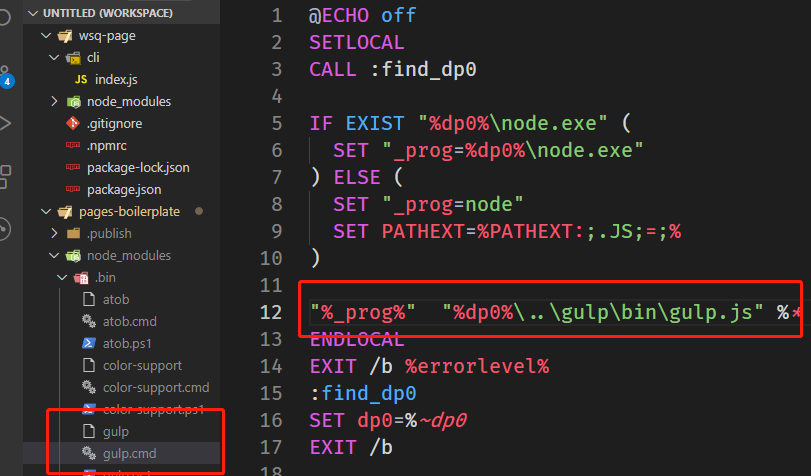
Task: Click the EXIT /b %errorlevel% code line
Action: 429,365
